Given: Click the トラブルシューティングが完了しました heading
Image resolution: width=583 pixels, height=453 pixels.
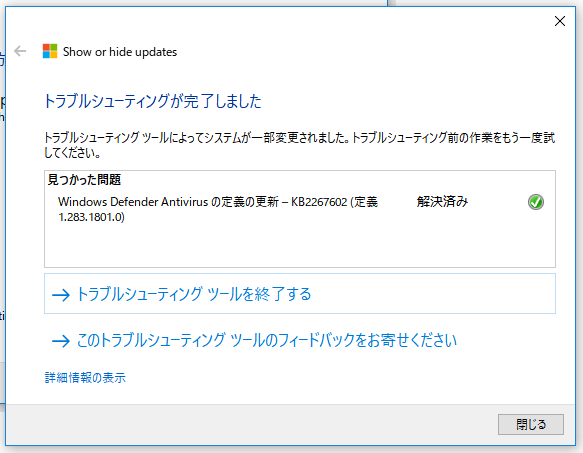Looking at the screenshot, I should click(153, 101).
